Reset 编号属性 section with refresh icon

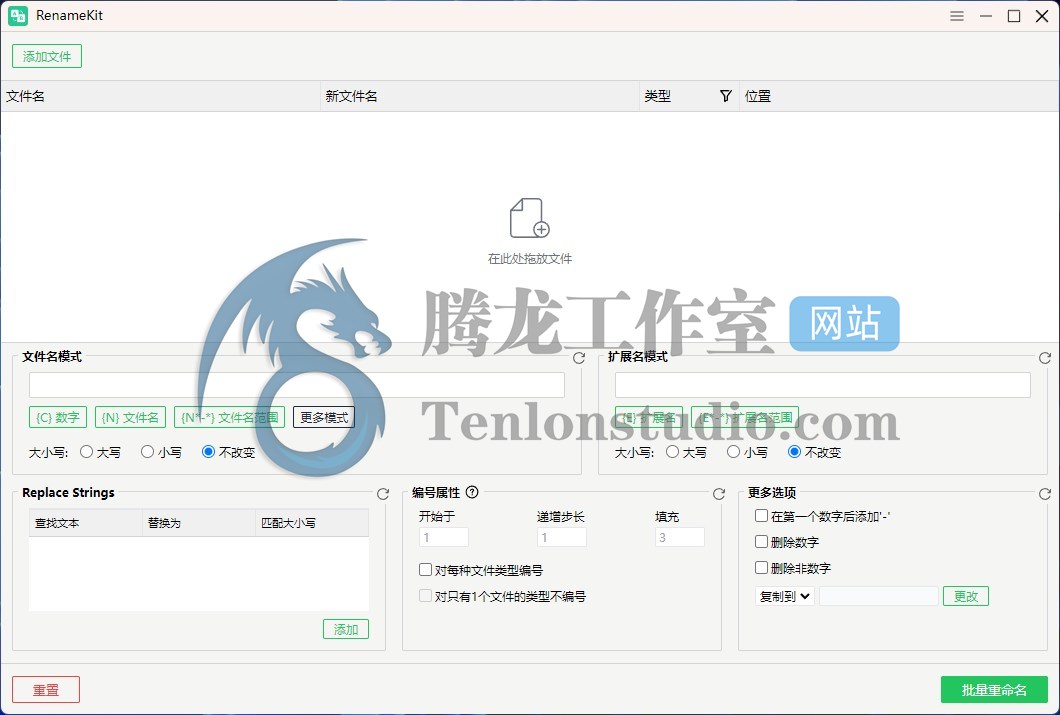click(719, 494)
